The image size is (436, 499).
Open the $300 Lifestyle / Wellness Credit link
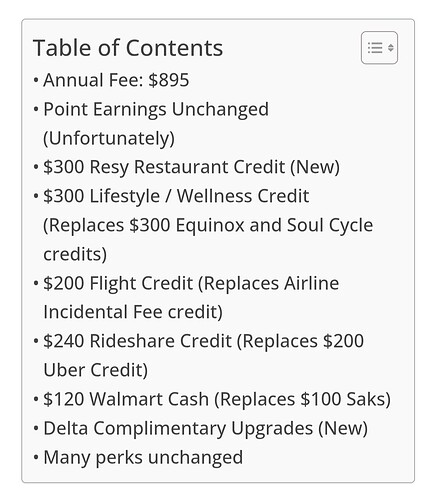pos(176,196)
